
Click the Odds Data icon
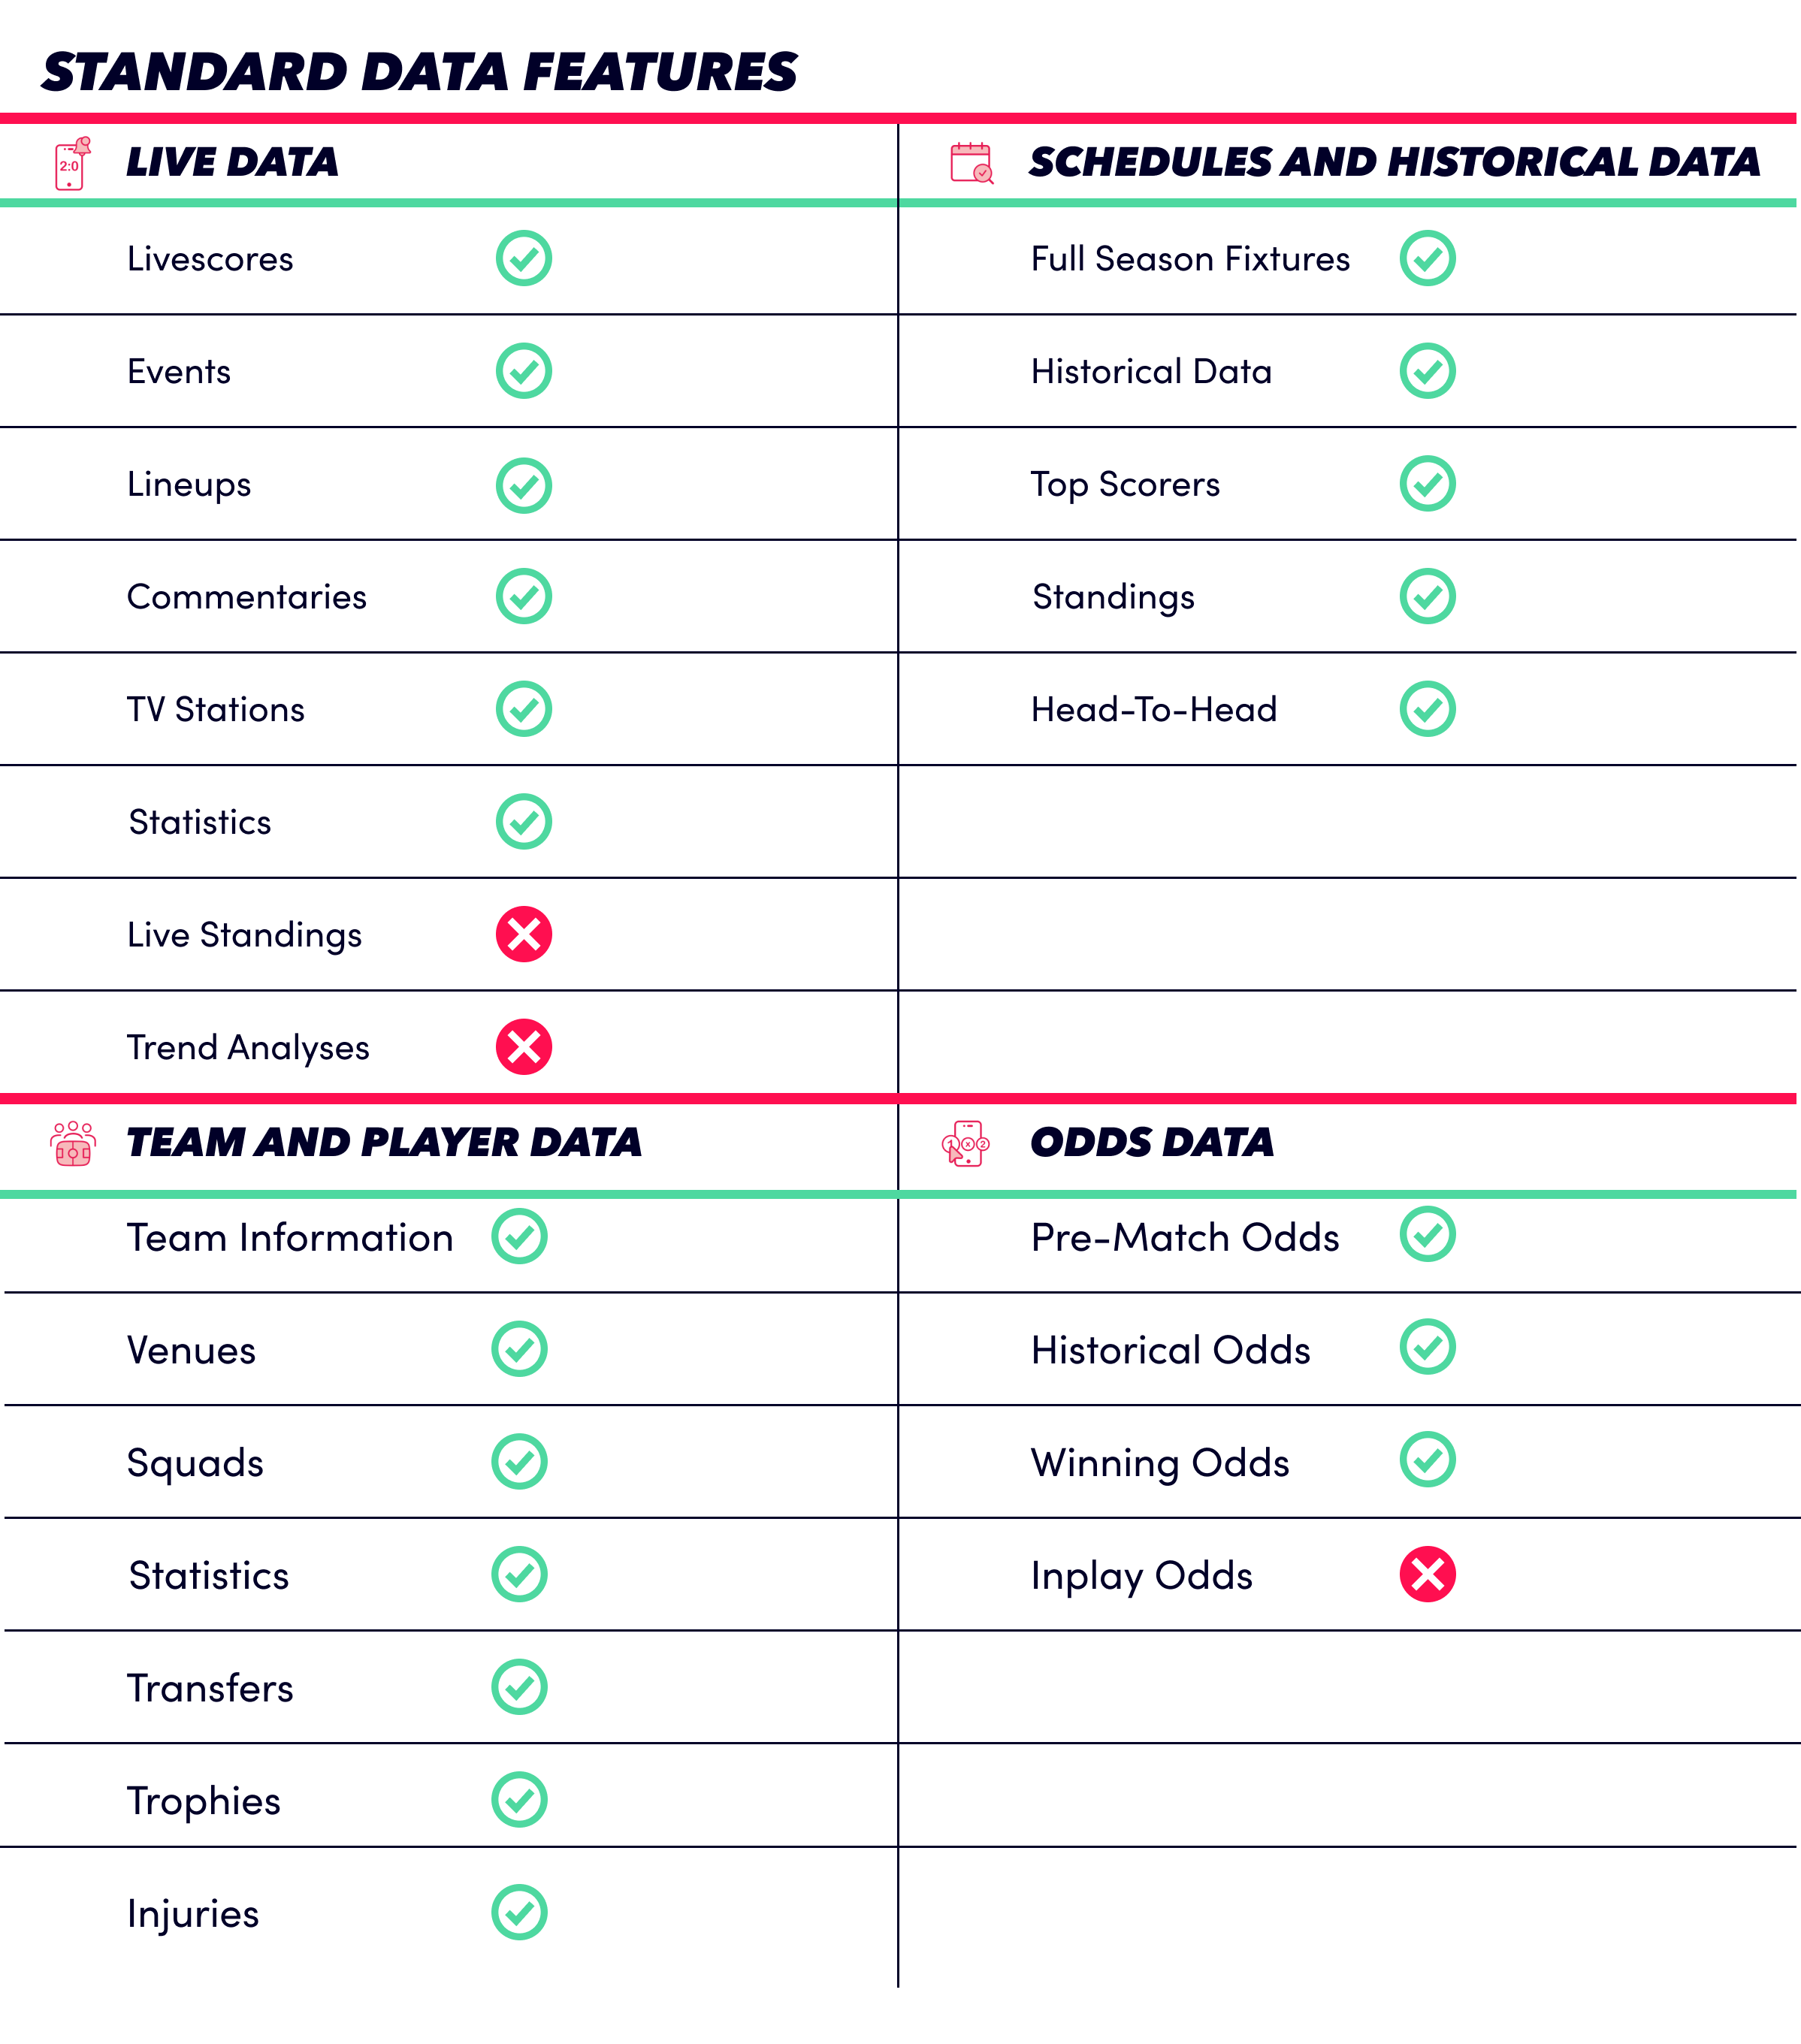(966, 1143)
